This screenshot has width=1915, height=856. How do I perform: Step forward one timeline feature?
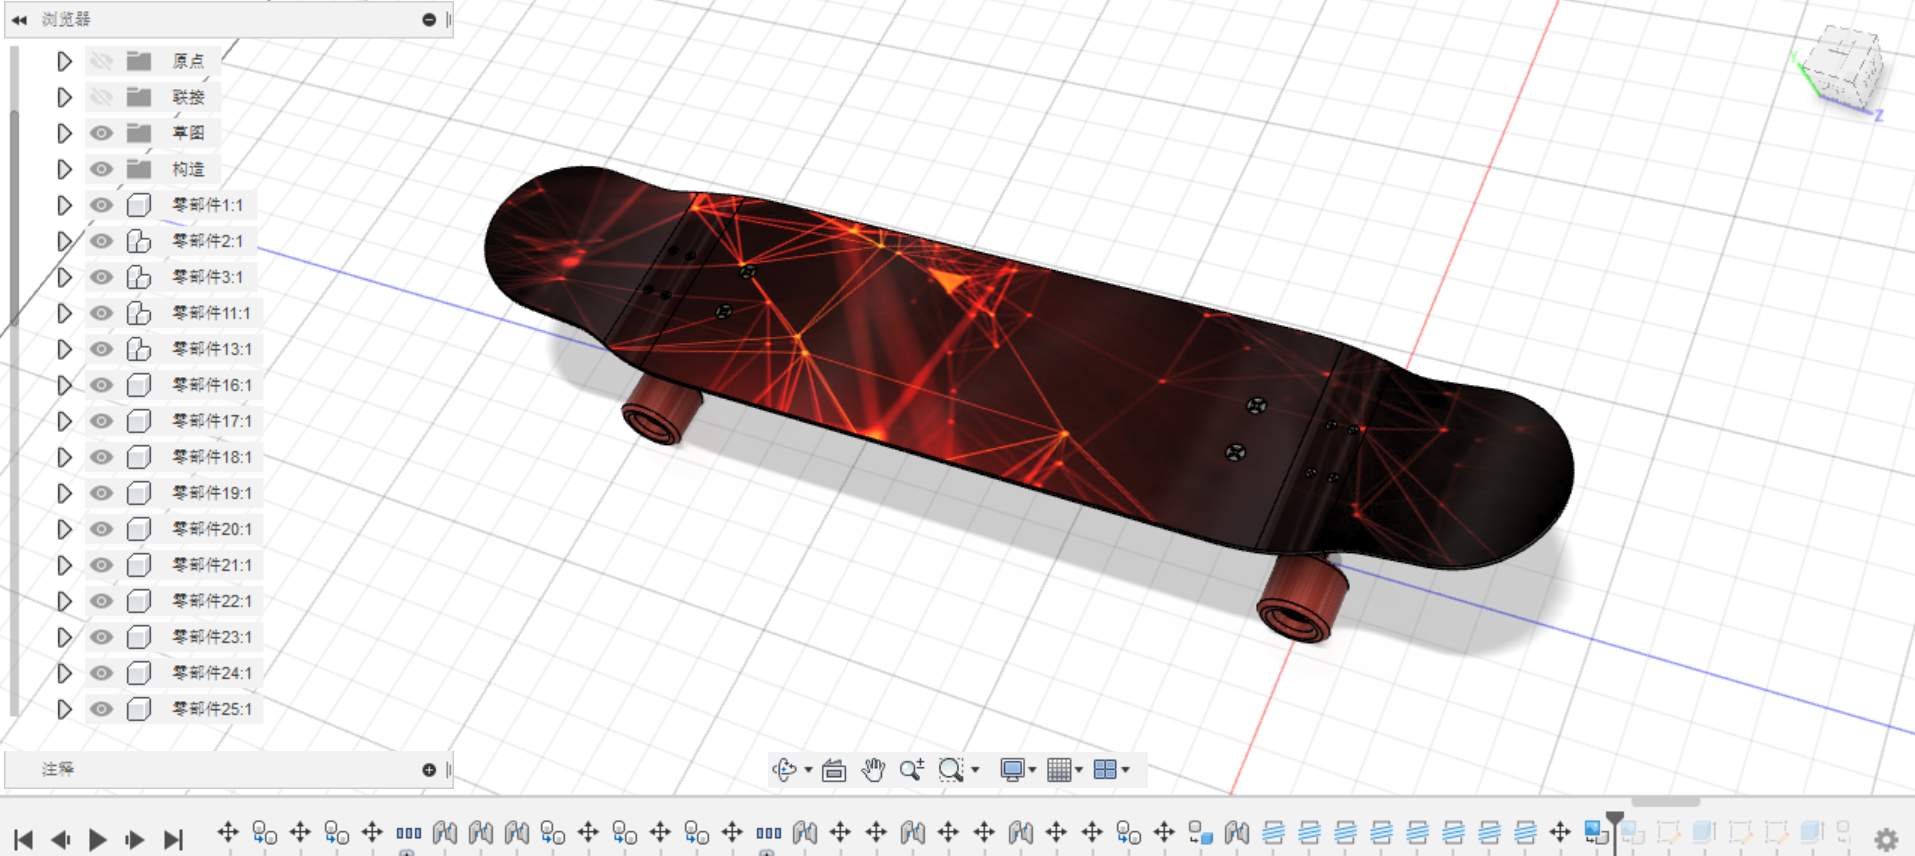[x=134, y=840]
